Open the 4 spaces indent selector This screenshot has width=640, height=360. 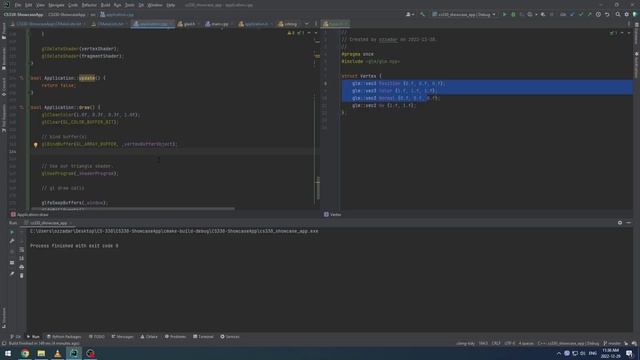tap(526, 343)
